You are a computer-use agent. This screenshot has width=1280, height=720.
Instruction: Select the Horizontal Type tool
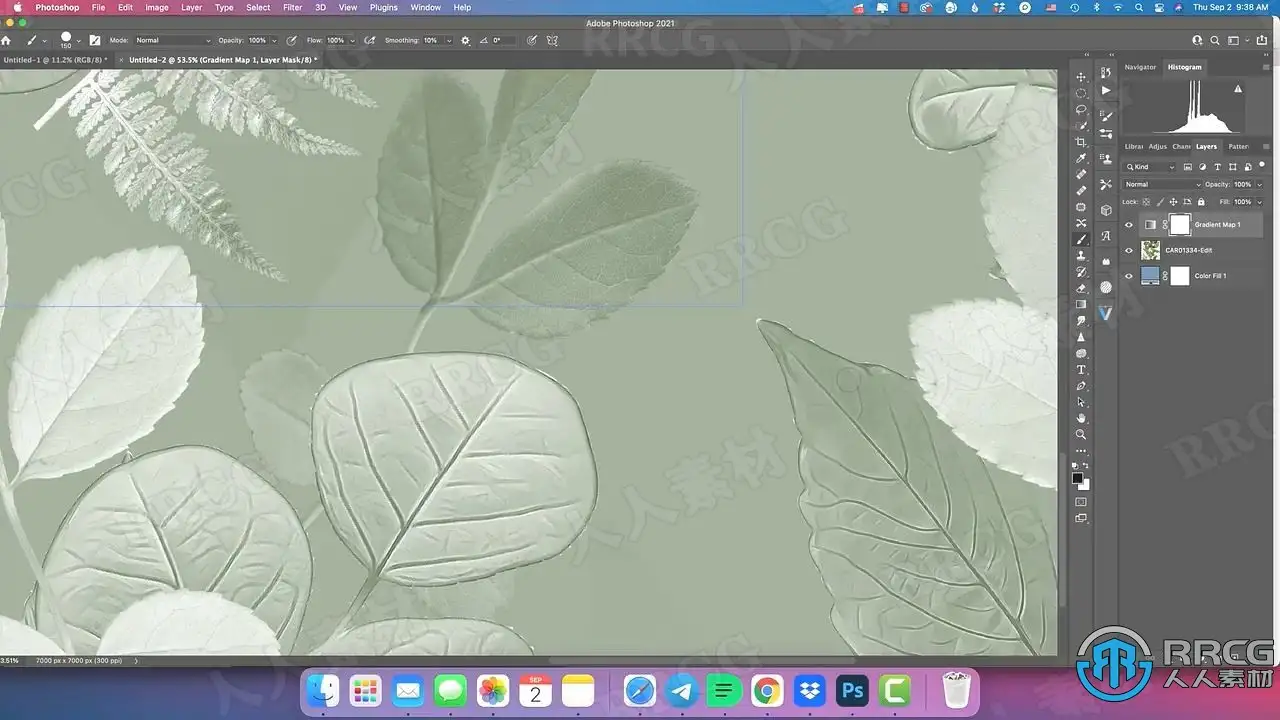coord(1081,370)
